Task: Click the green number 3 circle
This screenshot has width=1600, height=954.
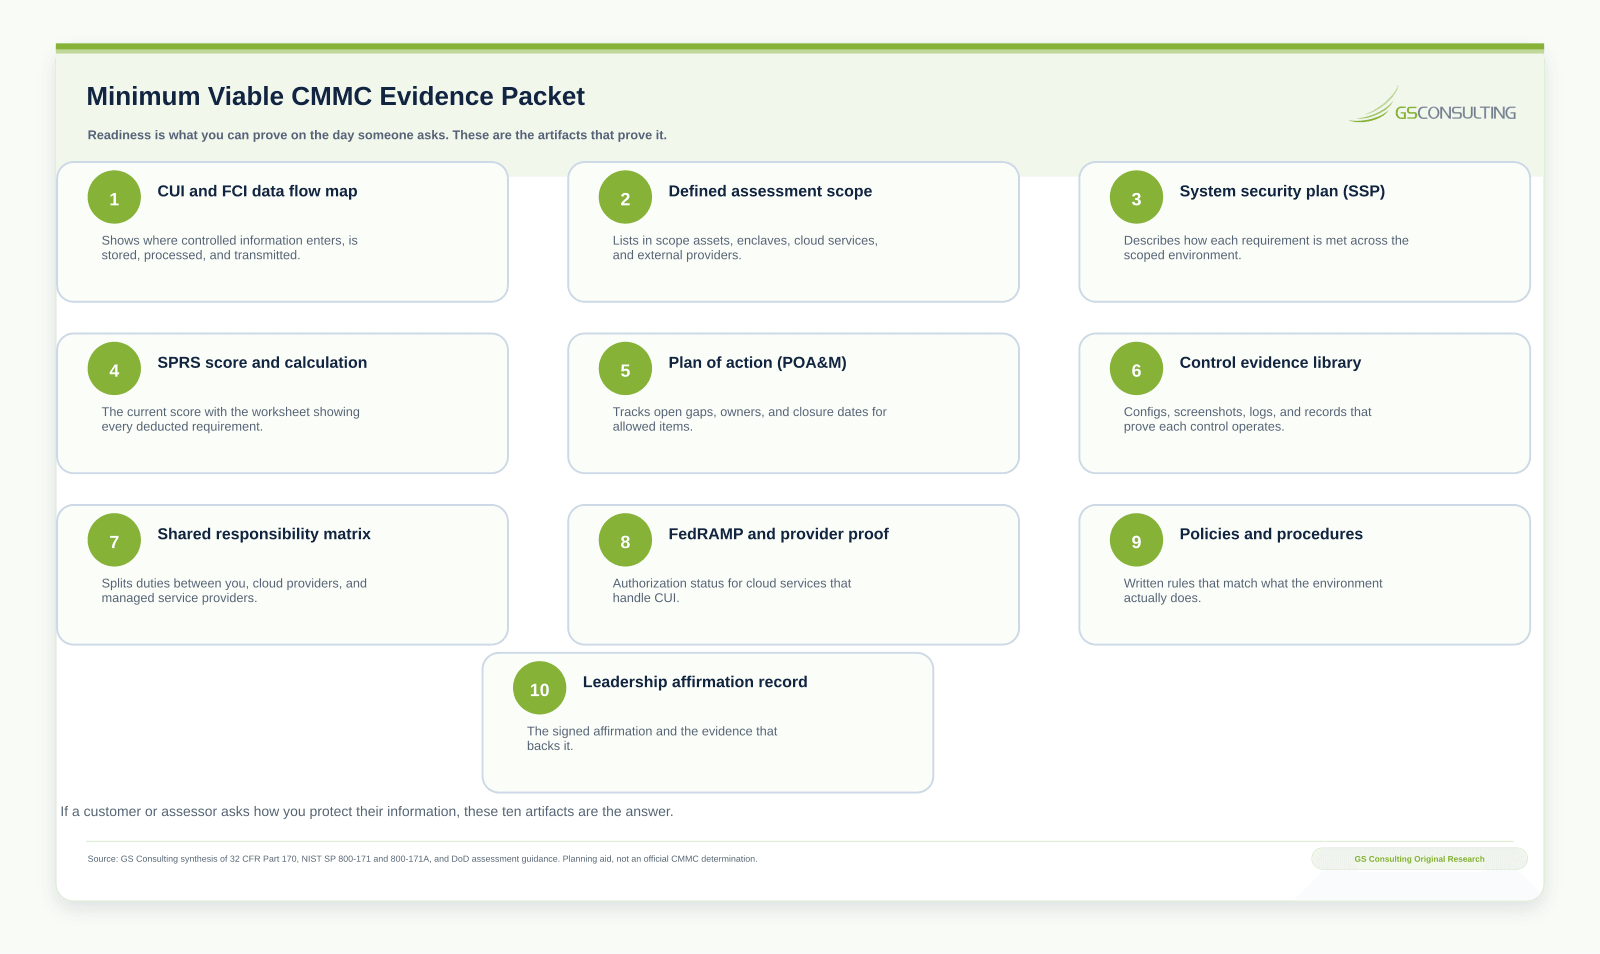Action: (x=1136, y=198)
